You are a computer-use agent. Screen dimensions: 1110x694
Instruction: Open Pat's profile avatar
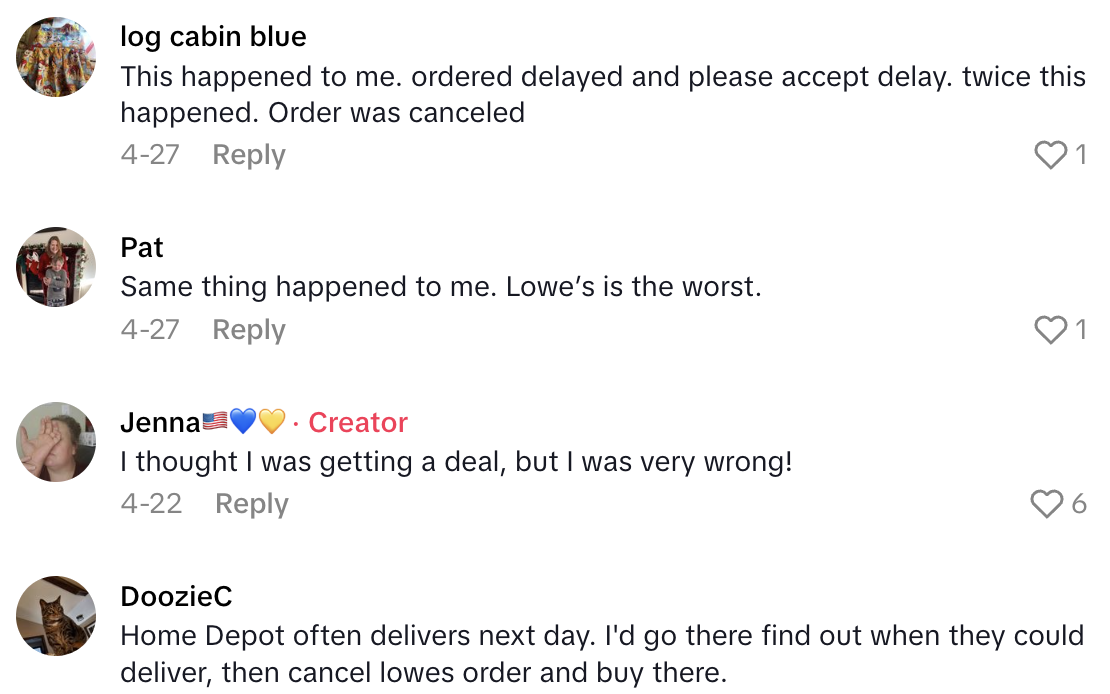point(56,267)
